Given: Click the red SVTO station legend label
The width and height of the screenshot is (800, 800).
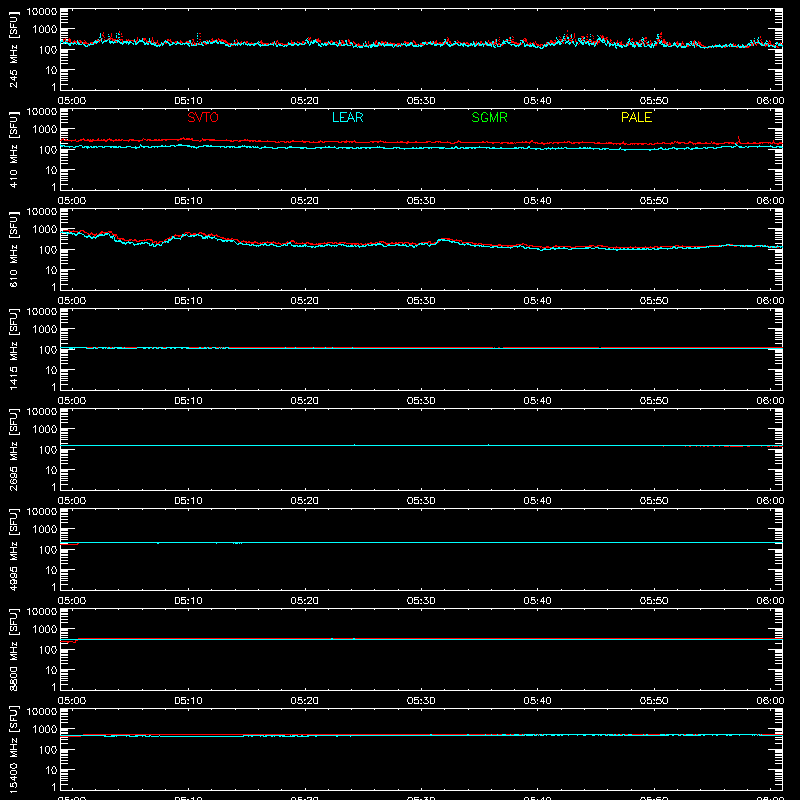Looking at the screenshot, I should (203, 117).
